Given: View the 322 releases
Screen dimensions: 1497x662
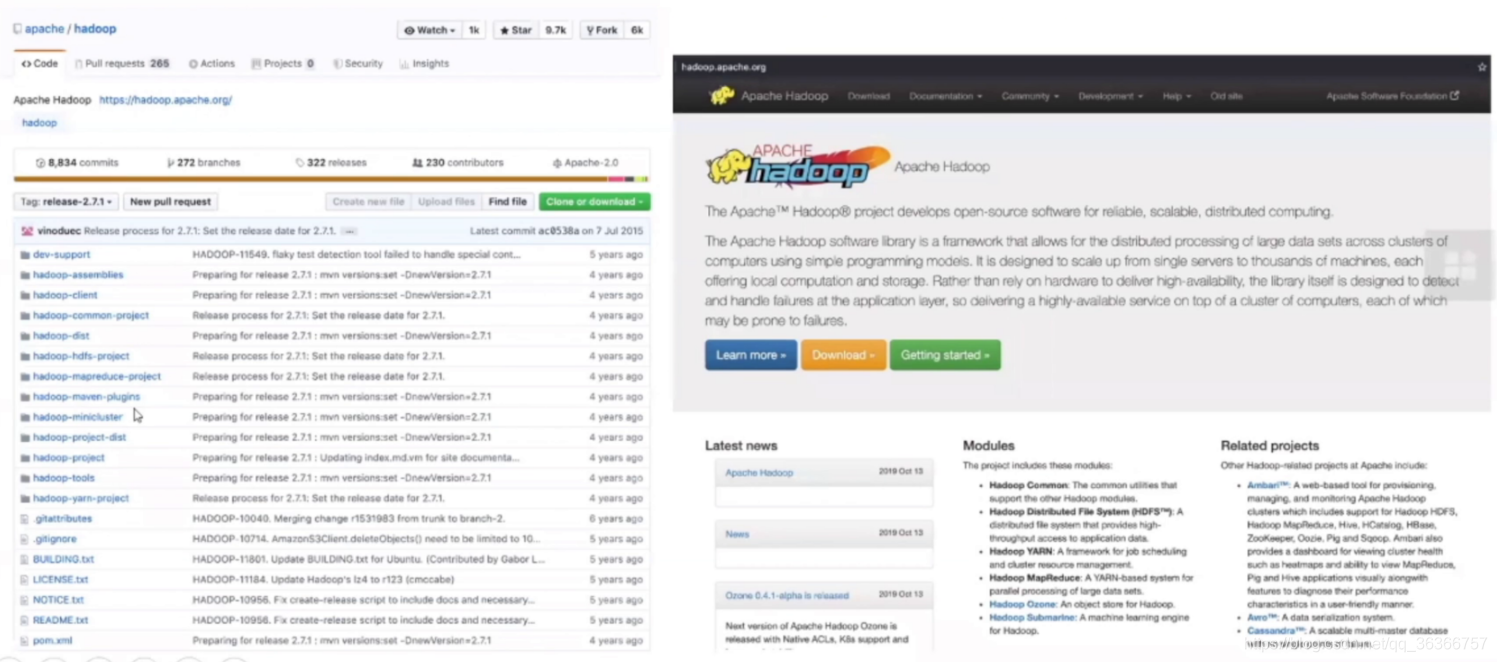Looking at the screenshot, I should (331, 162).
